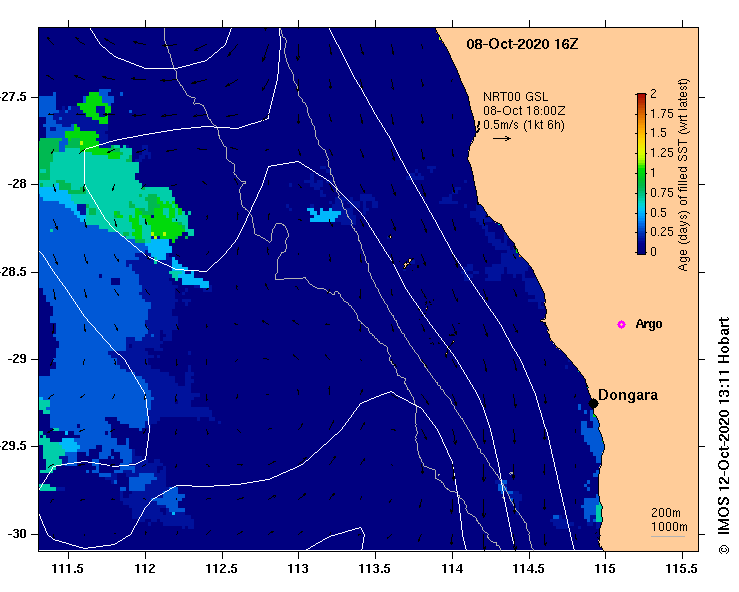739x592 pixels.
Task: Click the 0.5m/s reference velocity arrow
Action: click(x=502, y=139)
